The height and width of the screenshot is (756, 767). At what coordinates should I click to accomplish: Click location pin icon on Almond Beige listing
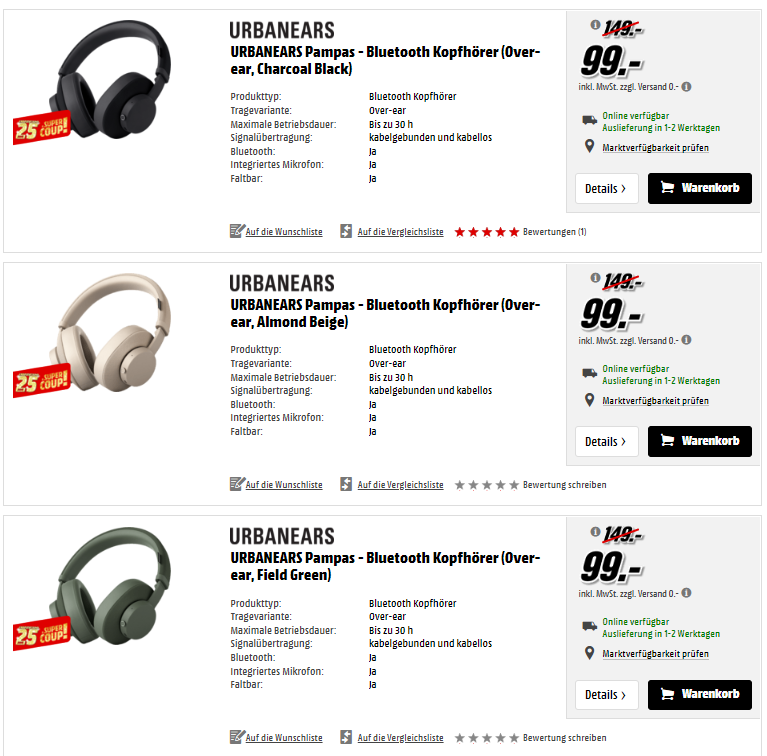(x=589, y=400)
